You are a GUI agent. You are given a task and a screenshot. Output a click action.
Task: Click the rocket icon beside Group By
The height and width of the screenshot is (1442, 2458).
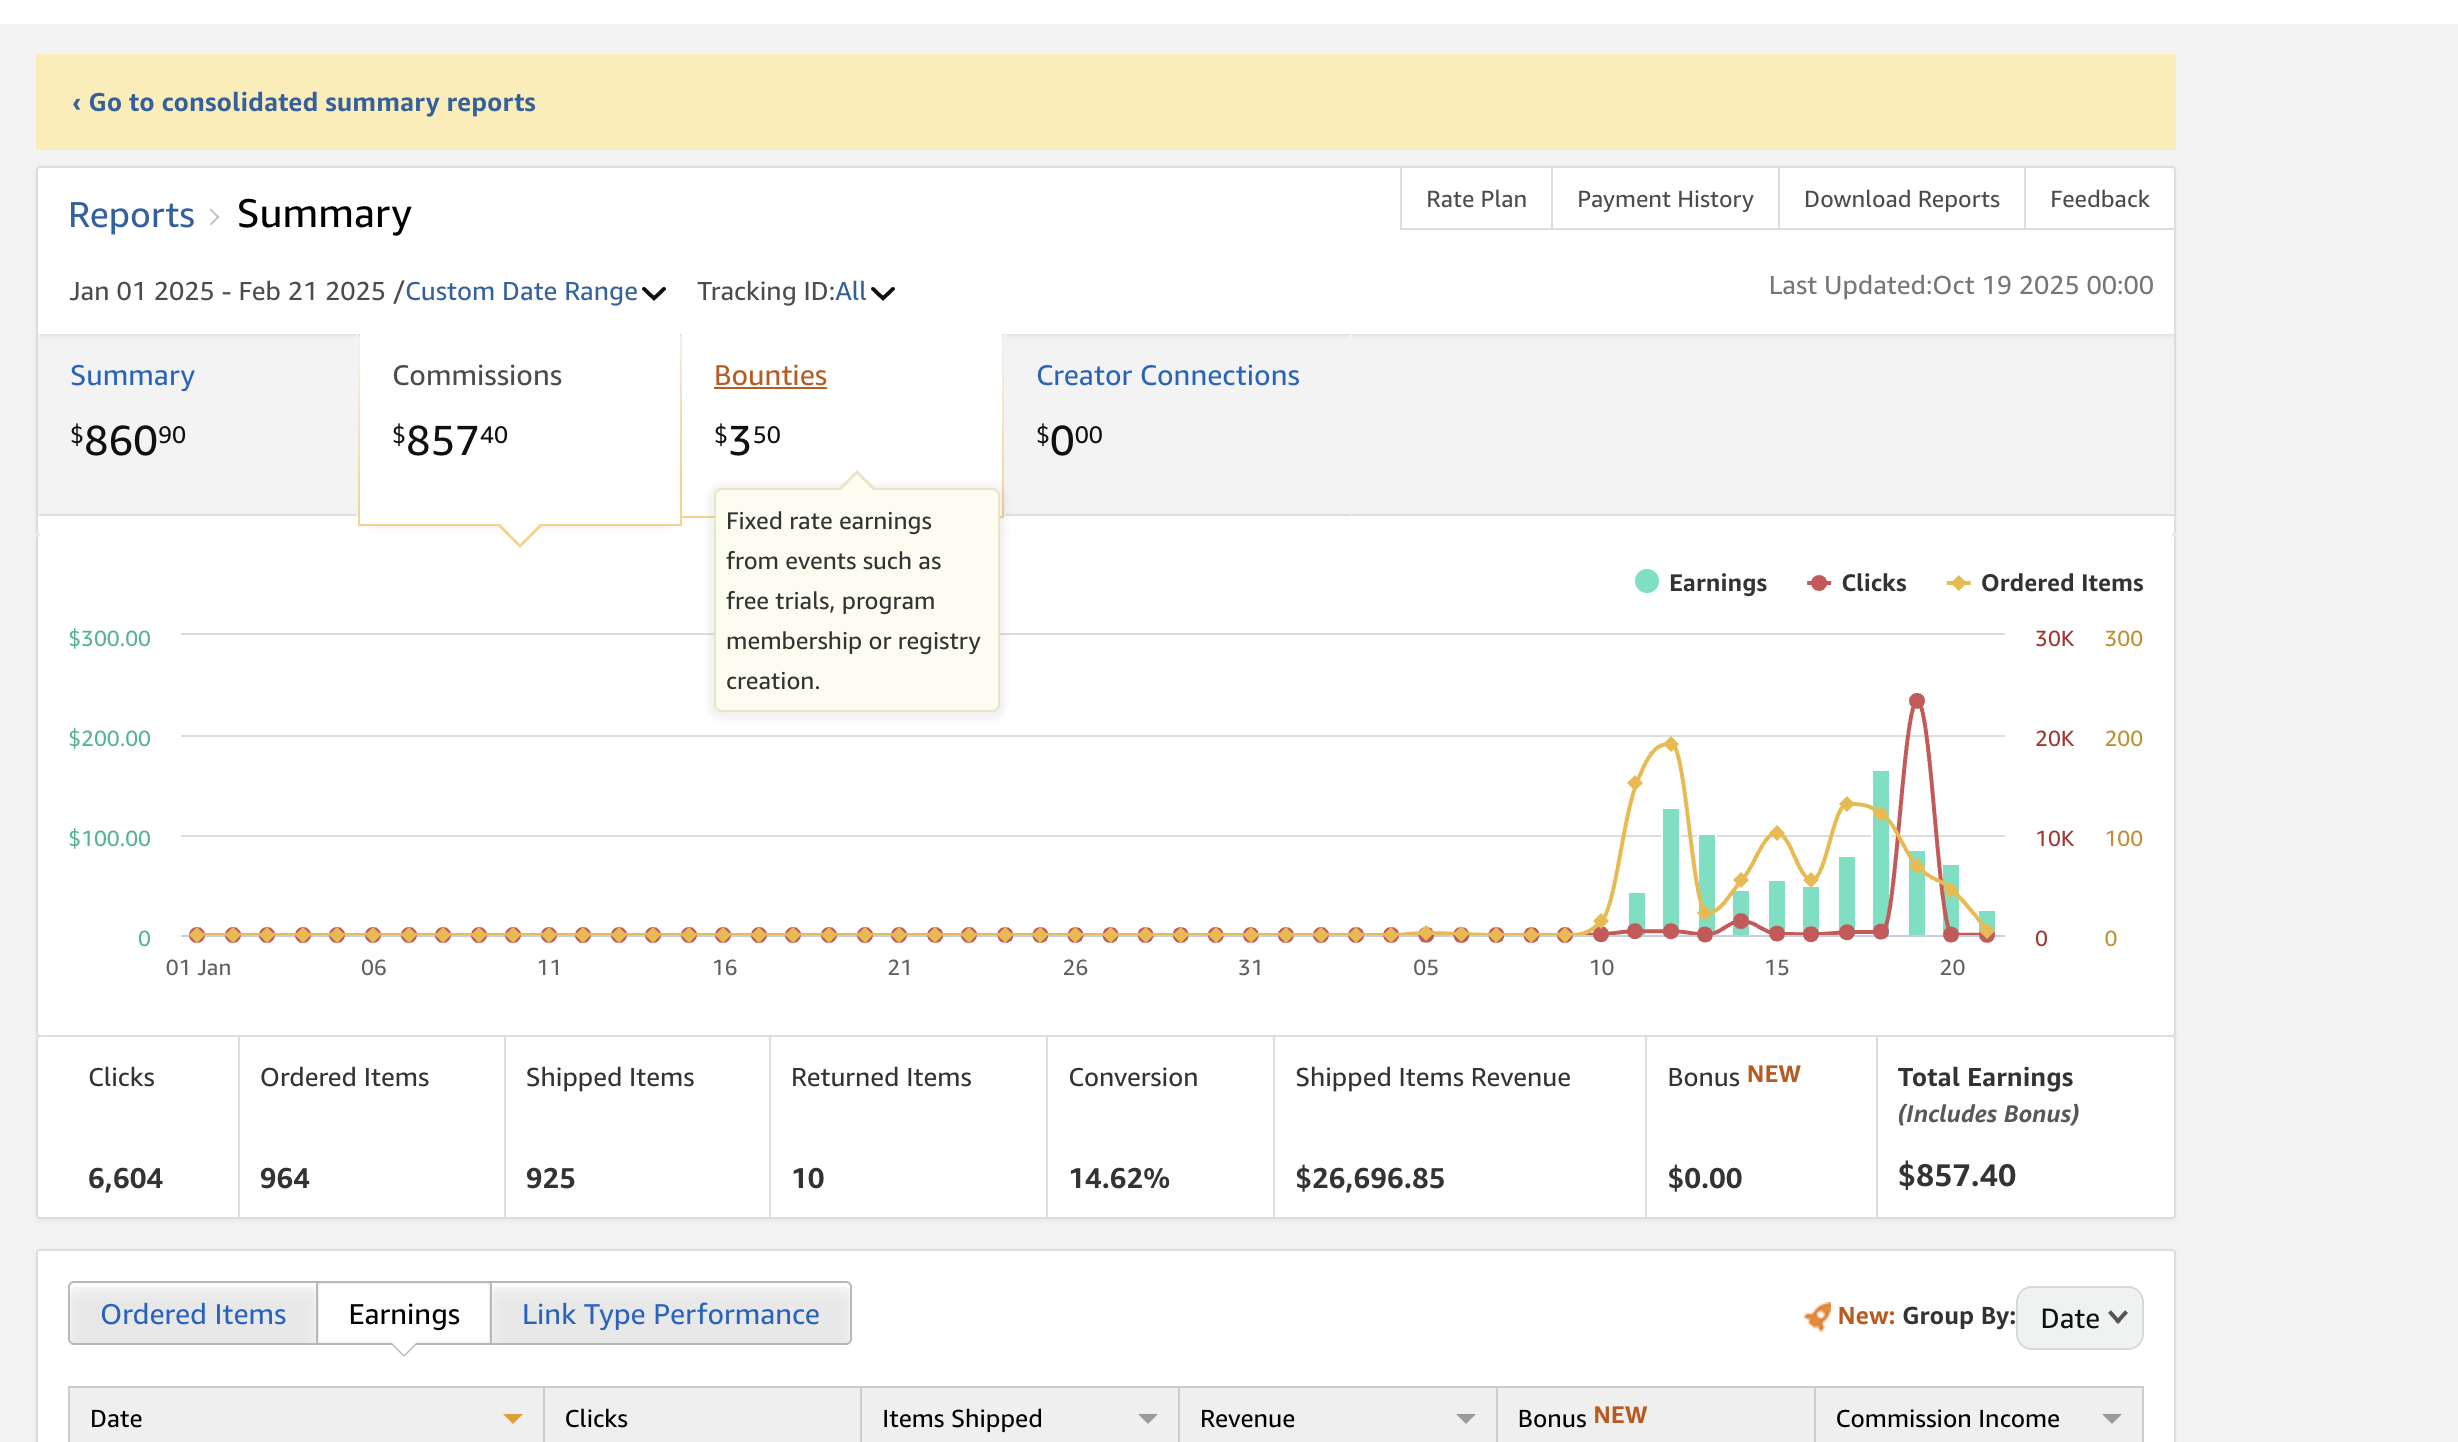click(x=1816, y=1316)
